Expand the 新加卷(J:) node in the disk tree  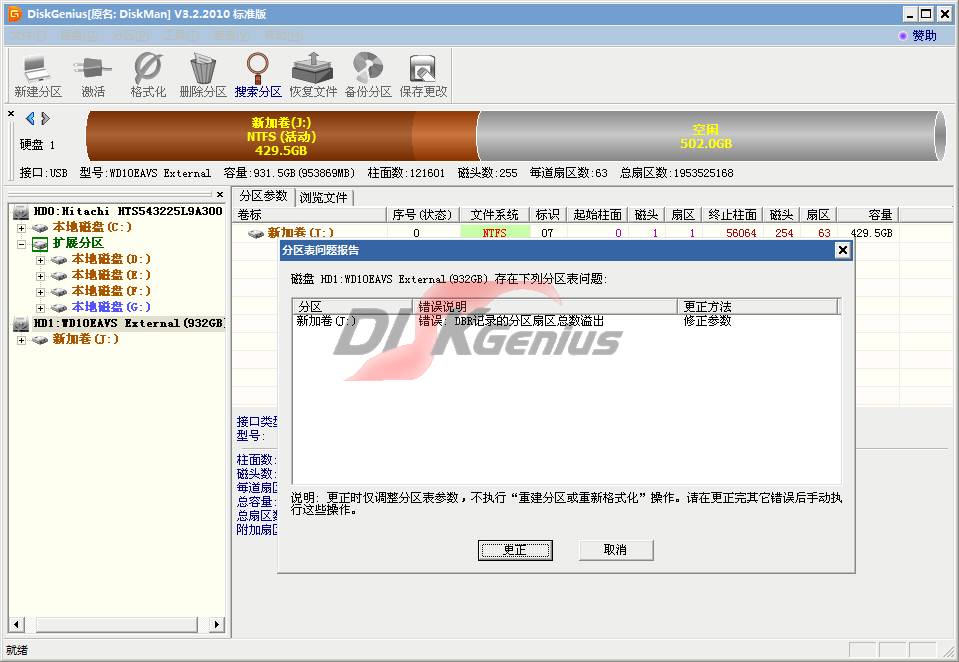[x=21, y=340]
